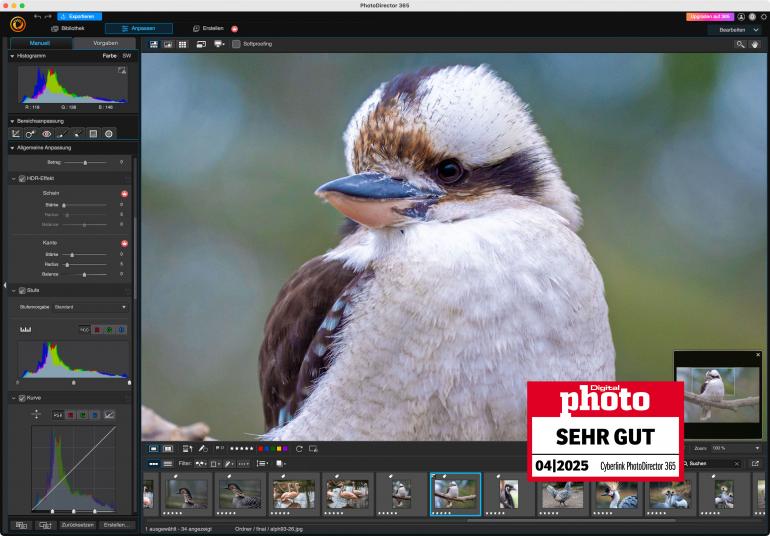Collapse the Allgemeine Anpassung section
770x536 pixels.
12,147
